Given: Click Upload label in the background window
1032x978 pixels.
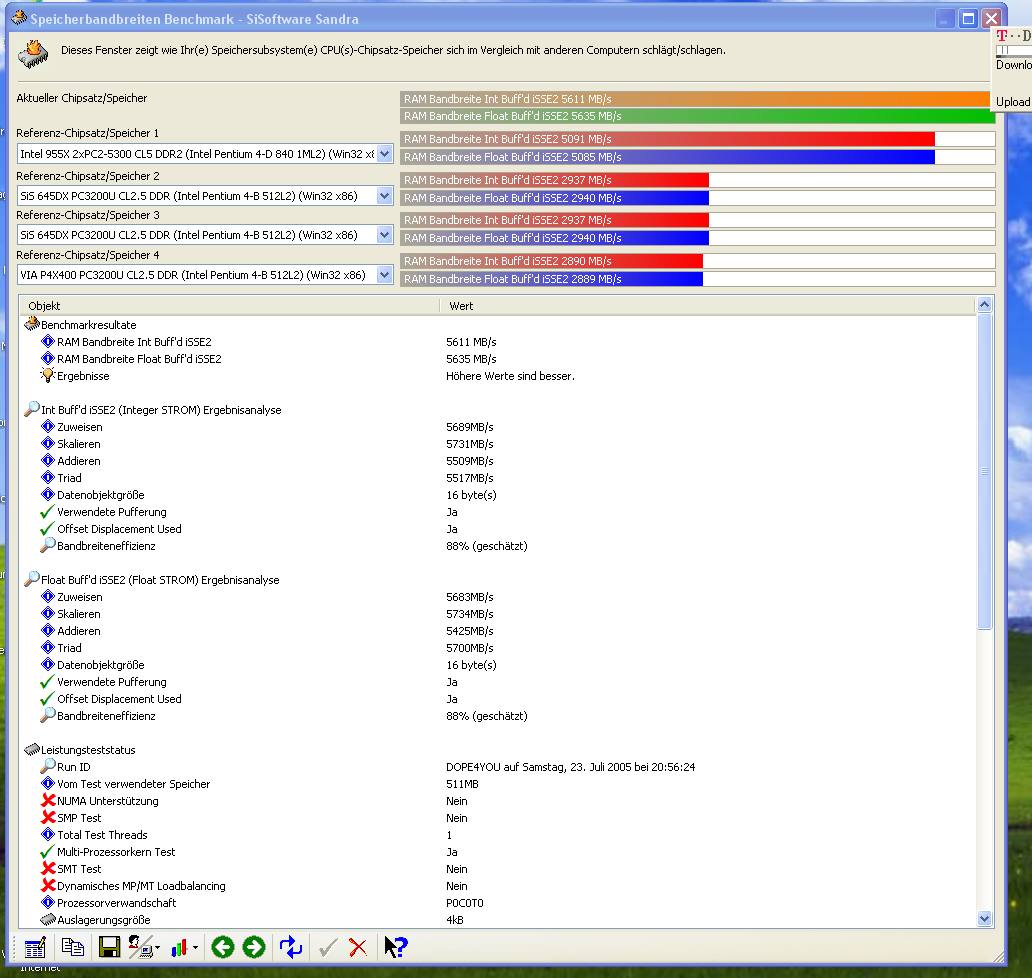Looking at the screenshot, I should point(1012,101).
